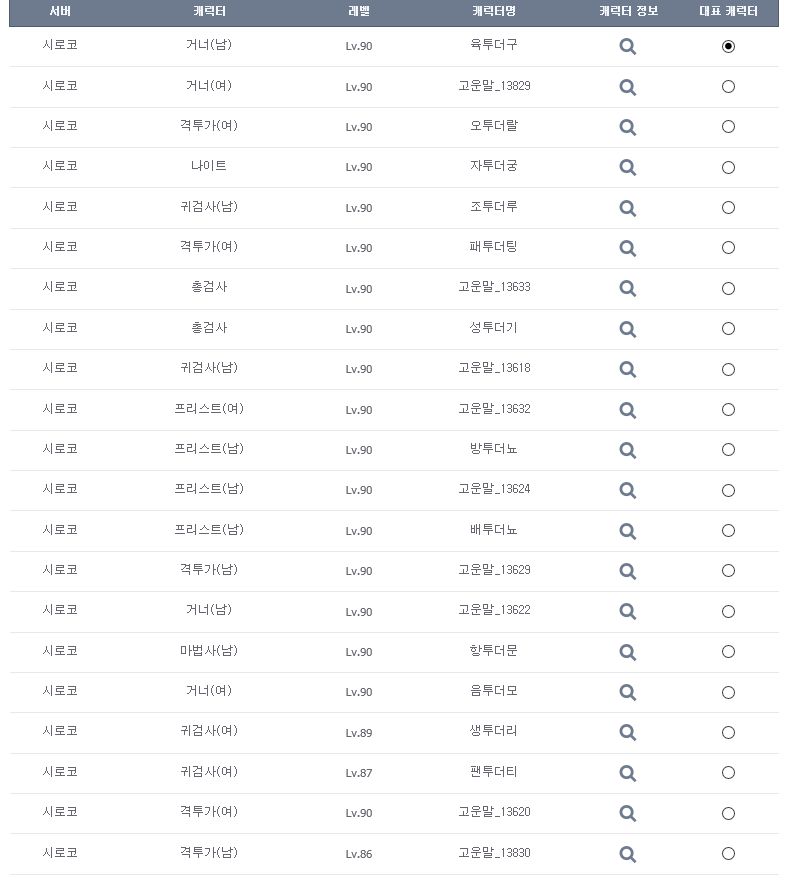Click the 레벨 column header
Image resolution: width=790 pixels, height=876 pixels.
point(359,12)
